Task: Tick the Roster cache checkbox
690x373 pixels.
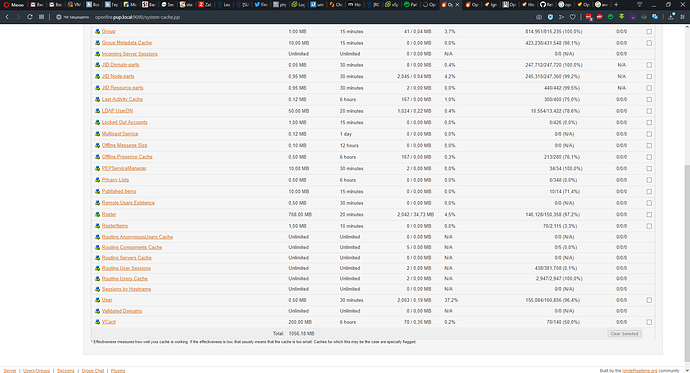Action: (x=649, y=215)
